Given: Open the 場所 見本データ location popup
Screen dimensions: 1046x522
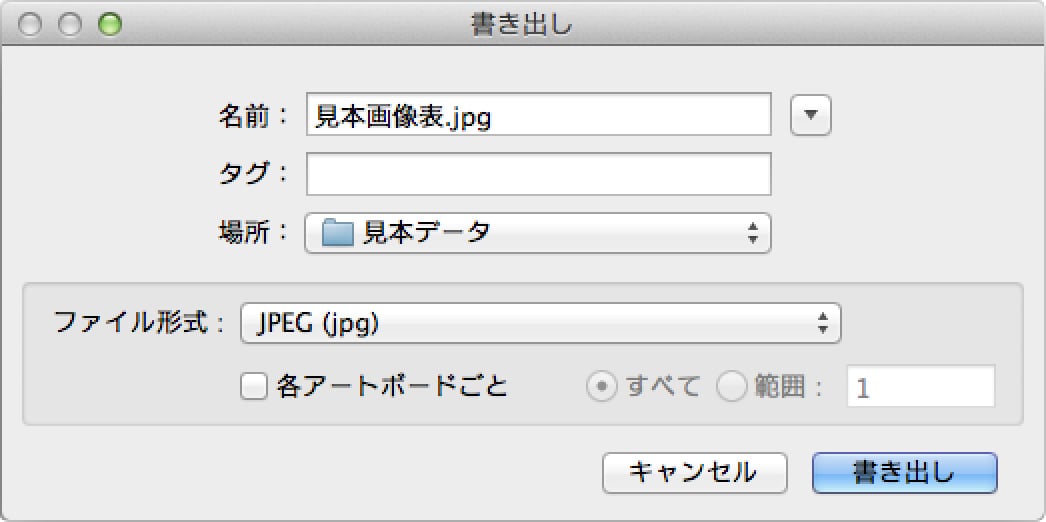Looking at the screenshot, I should [537, 234].
